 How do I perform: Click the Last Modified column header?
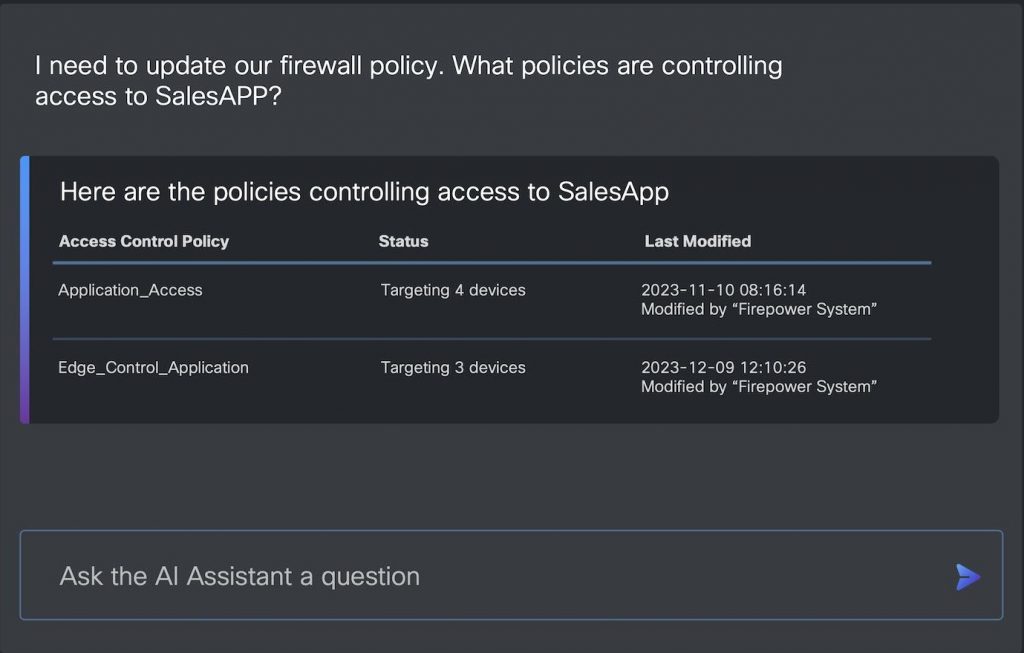pyautogui.click(x=697, y=241)
